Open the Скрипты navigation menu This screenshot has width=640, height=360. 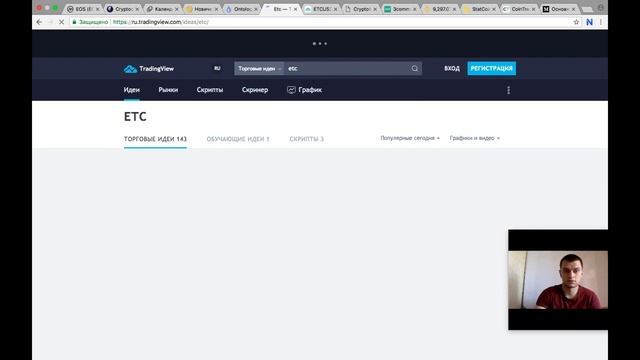pyautogui.click(x=210, y=90)
